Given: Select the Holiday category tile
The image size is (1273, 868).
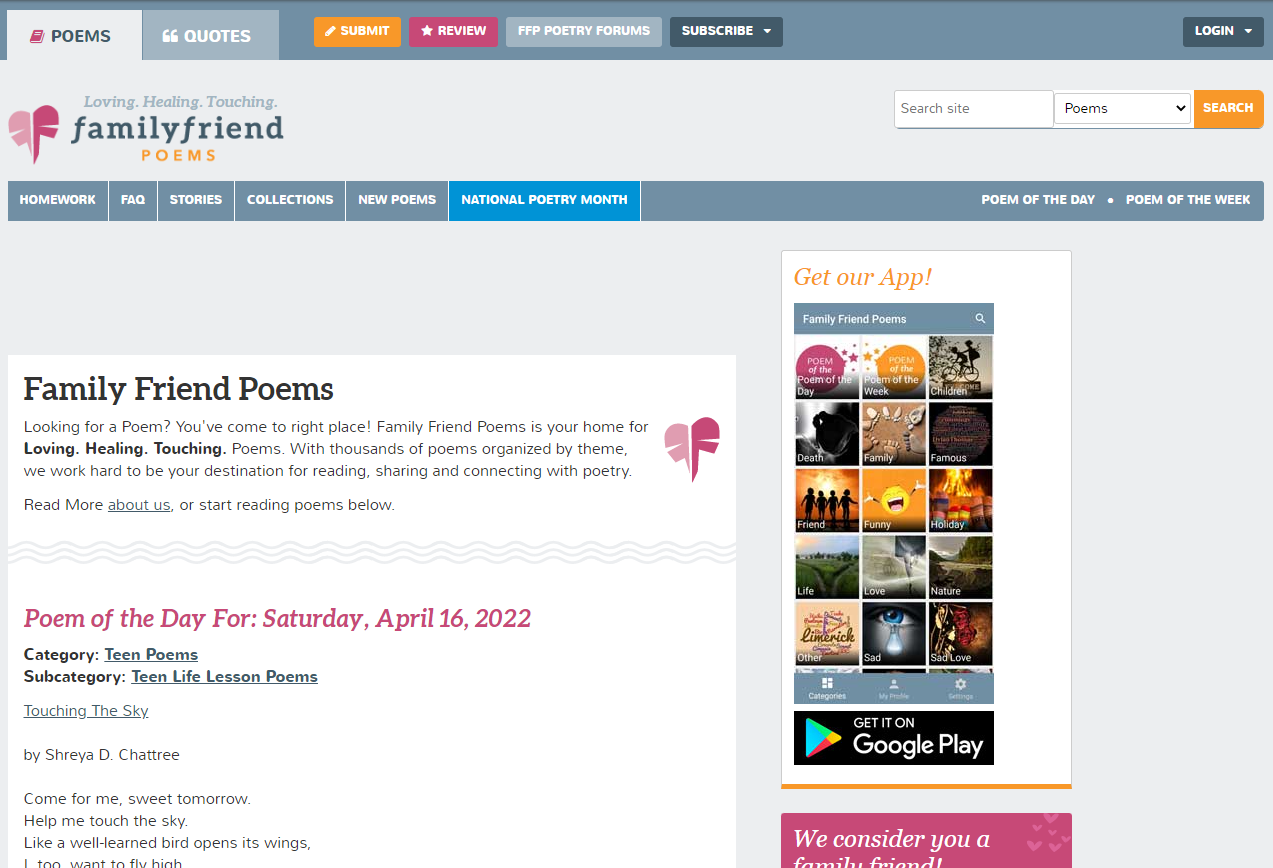Looking at the screenshot, I should (960, 500).
